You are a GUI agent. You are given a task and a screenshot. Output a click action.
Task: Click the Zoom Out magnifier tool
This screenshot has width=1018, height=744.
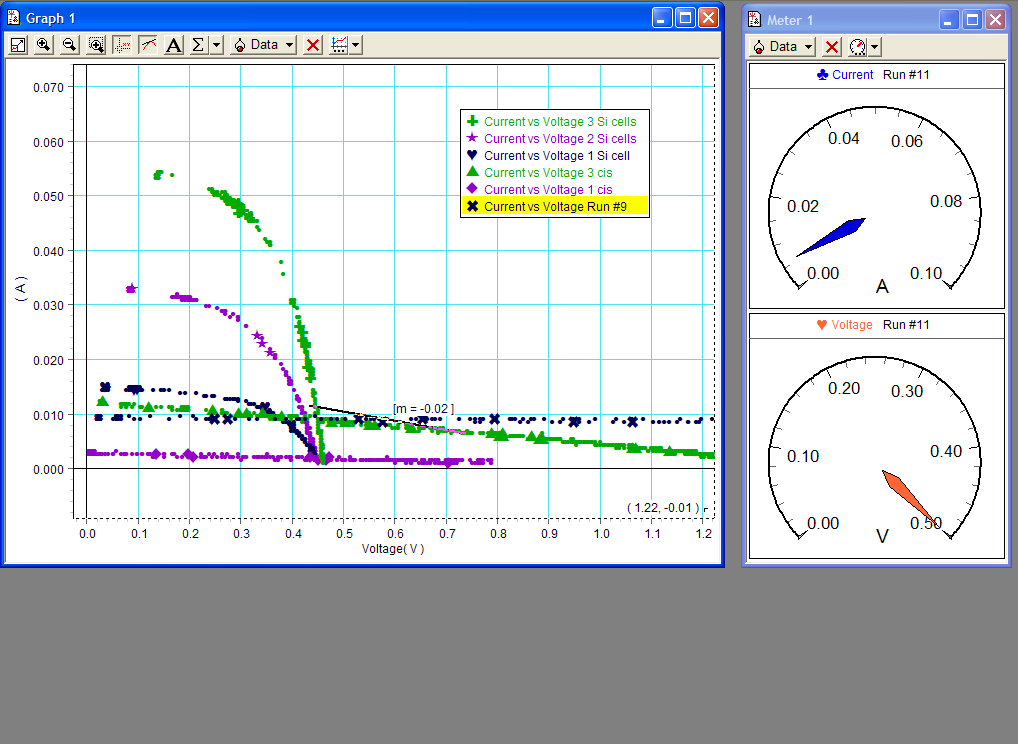(70, 45)
